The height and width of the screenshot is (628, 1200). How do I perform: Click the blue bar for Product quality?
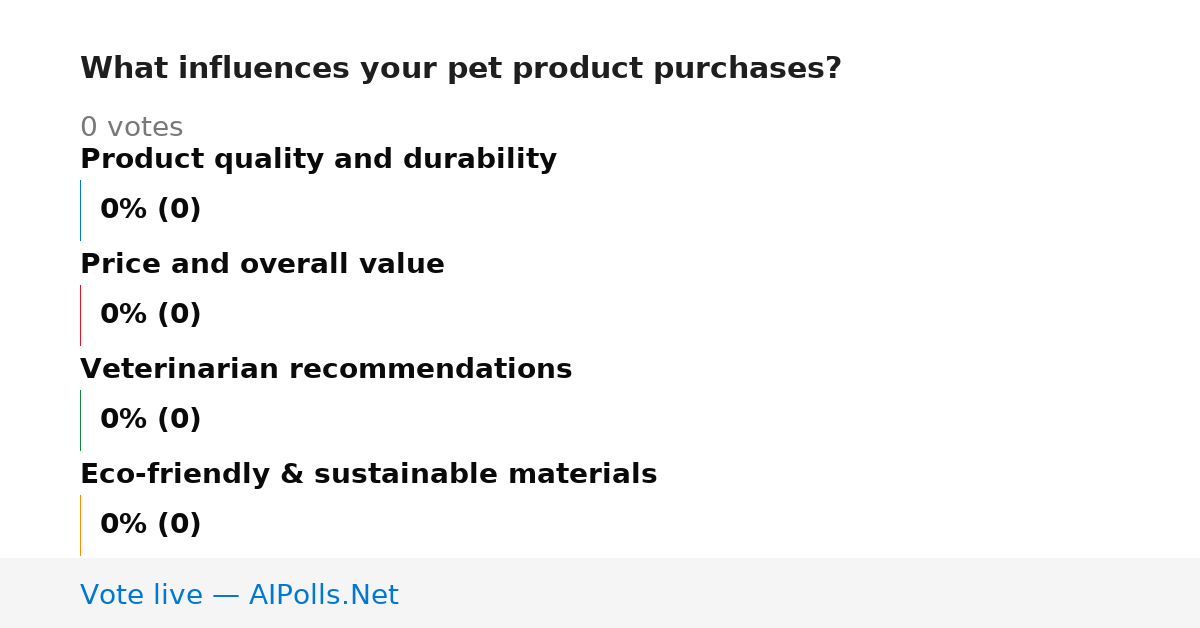tap(80, 210)
